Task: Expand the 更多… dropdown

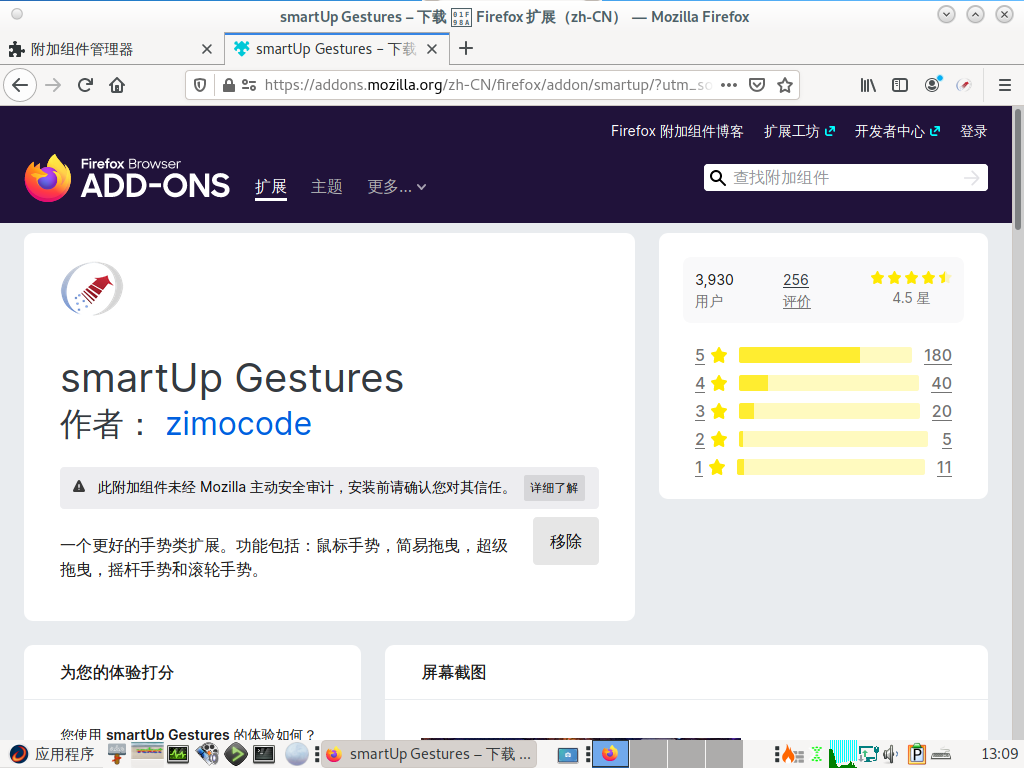Action: tap(396, 187)
